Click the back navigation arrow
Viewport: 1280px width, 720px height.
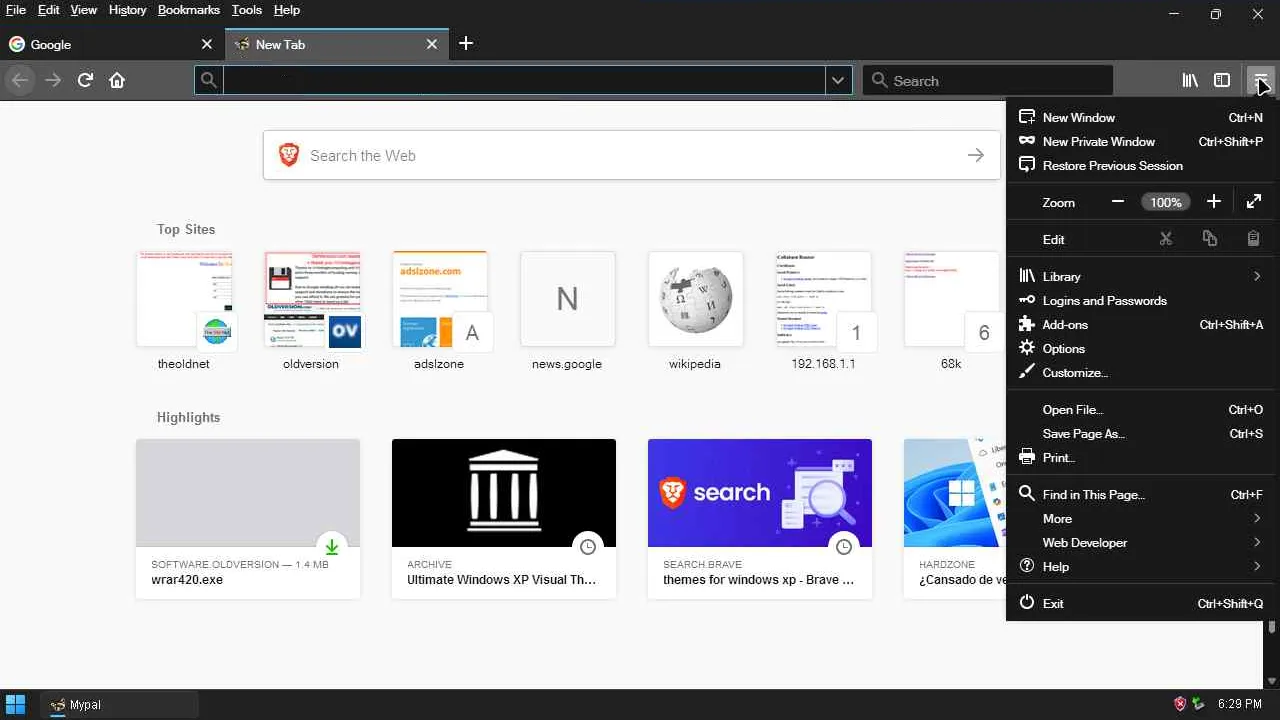tap(20, 80)
